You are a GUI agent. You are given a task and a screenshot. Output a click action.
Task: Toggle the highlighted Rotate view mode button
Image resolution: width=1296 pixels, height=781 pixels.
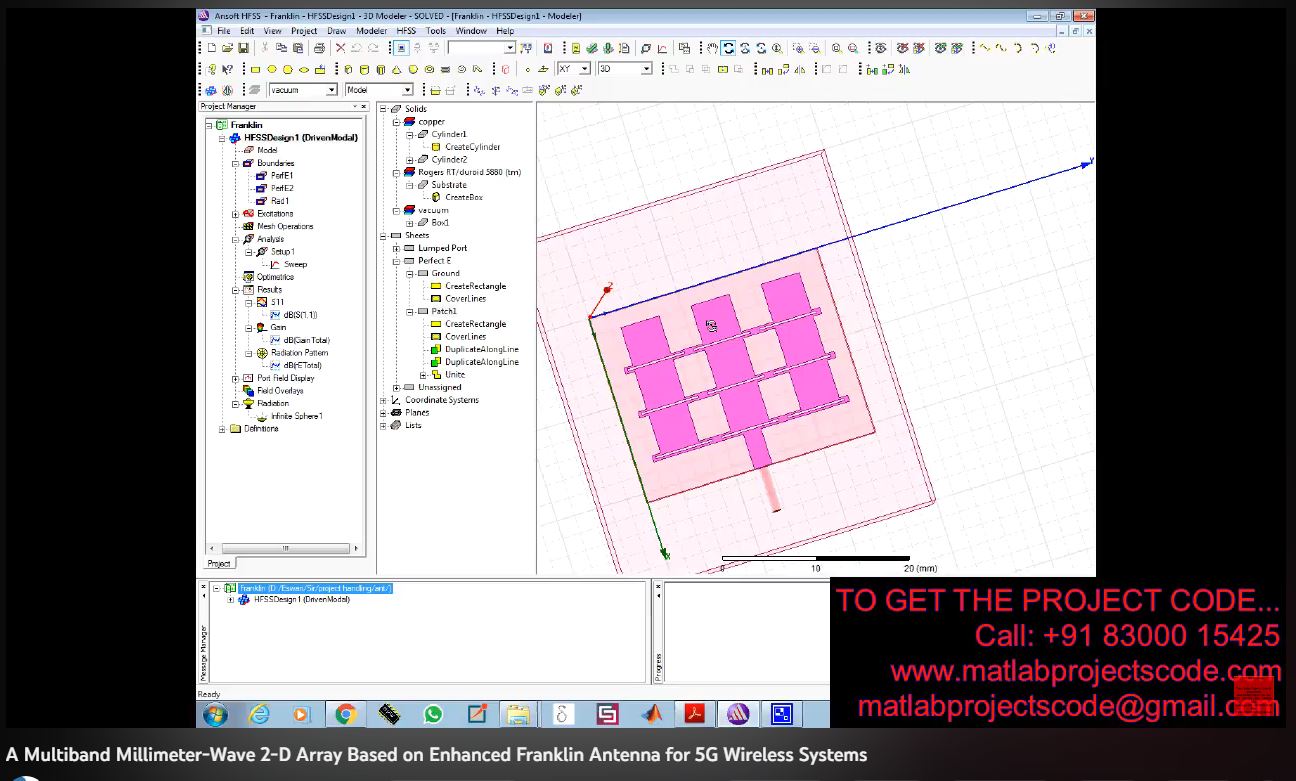point(728,48)
